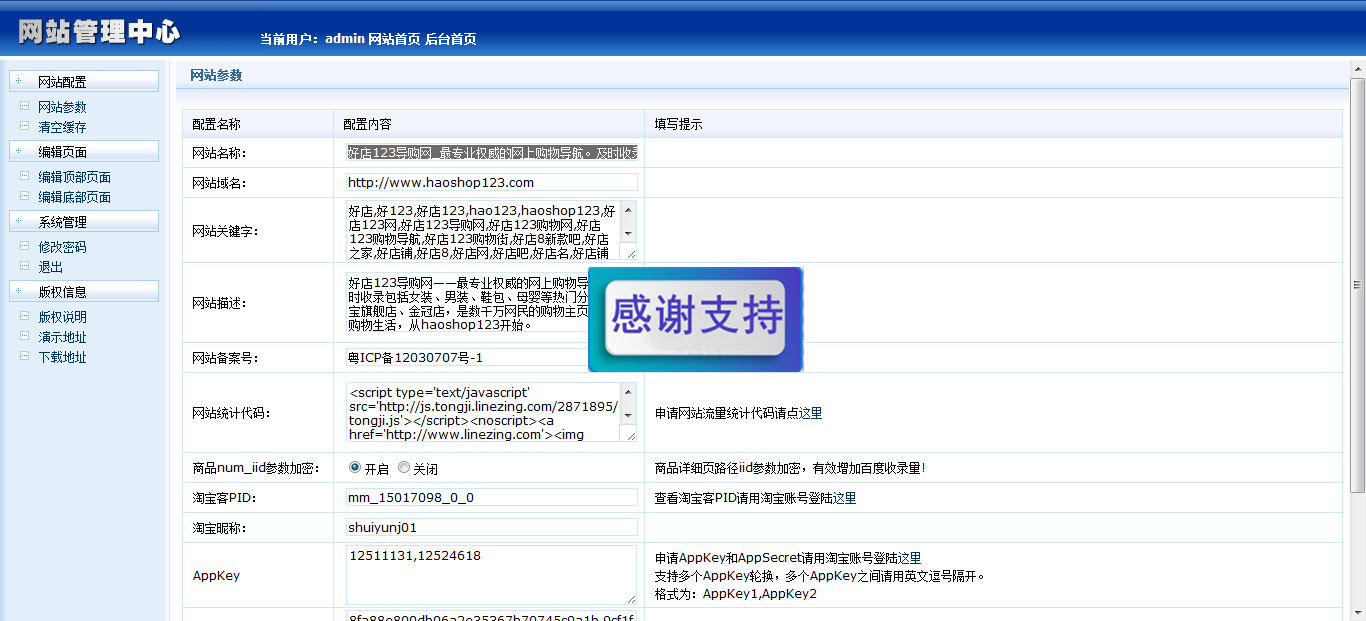The image size is (1366, 621).
Task: Focus the 网站域名 input field
Action: 492,182
